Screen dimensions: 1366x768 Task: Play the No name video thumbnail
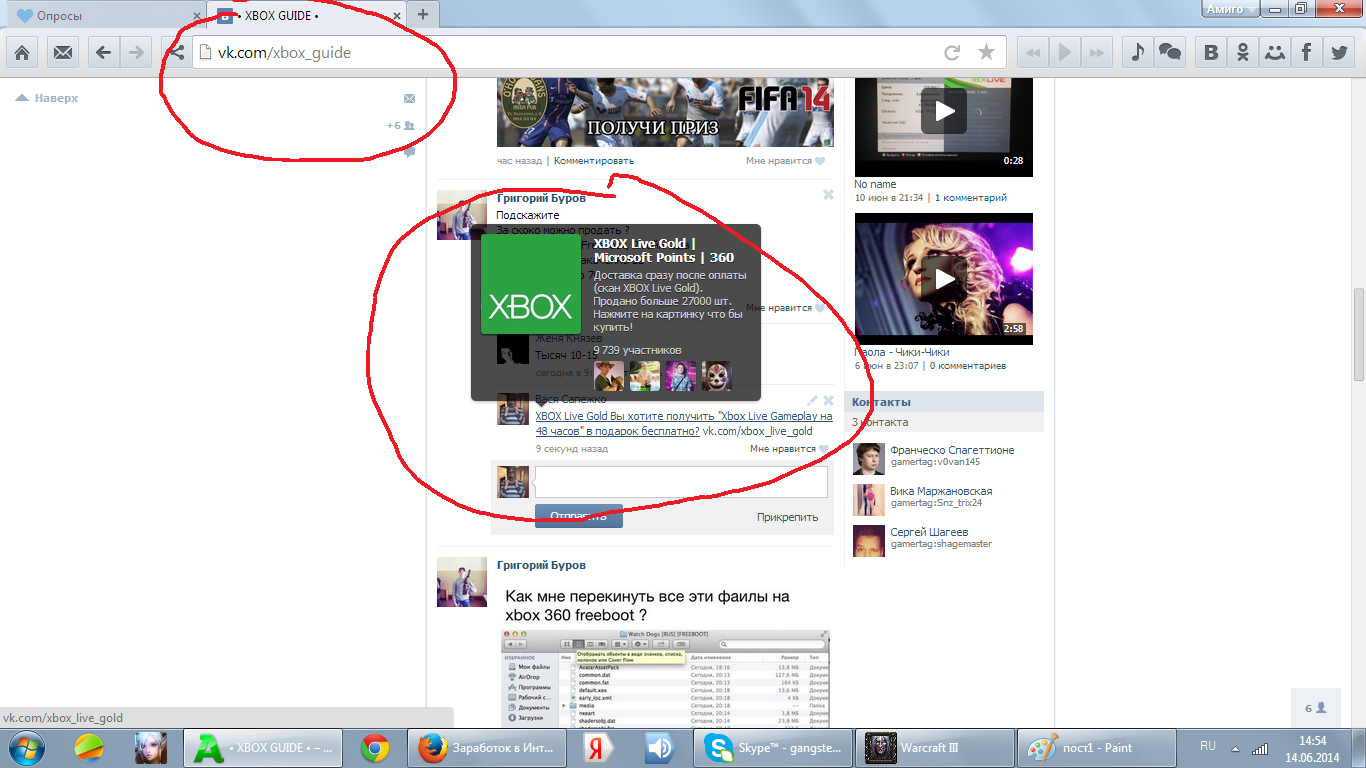tap(944, 126)
